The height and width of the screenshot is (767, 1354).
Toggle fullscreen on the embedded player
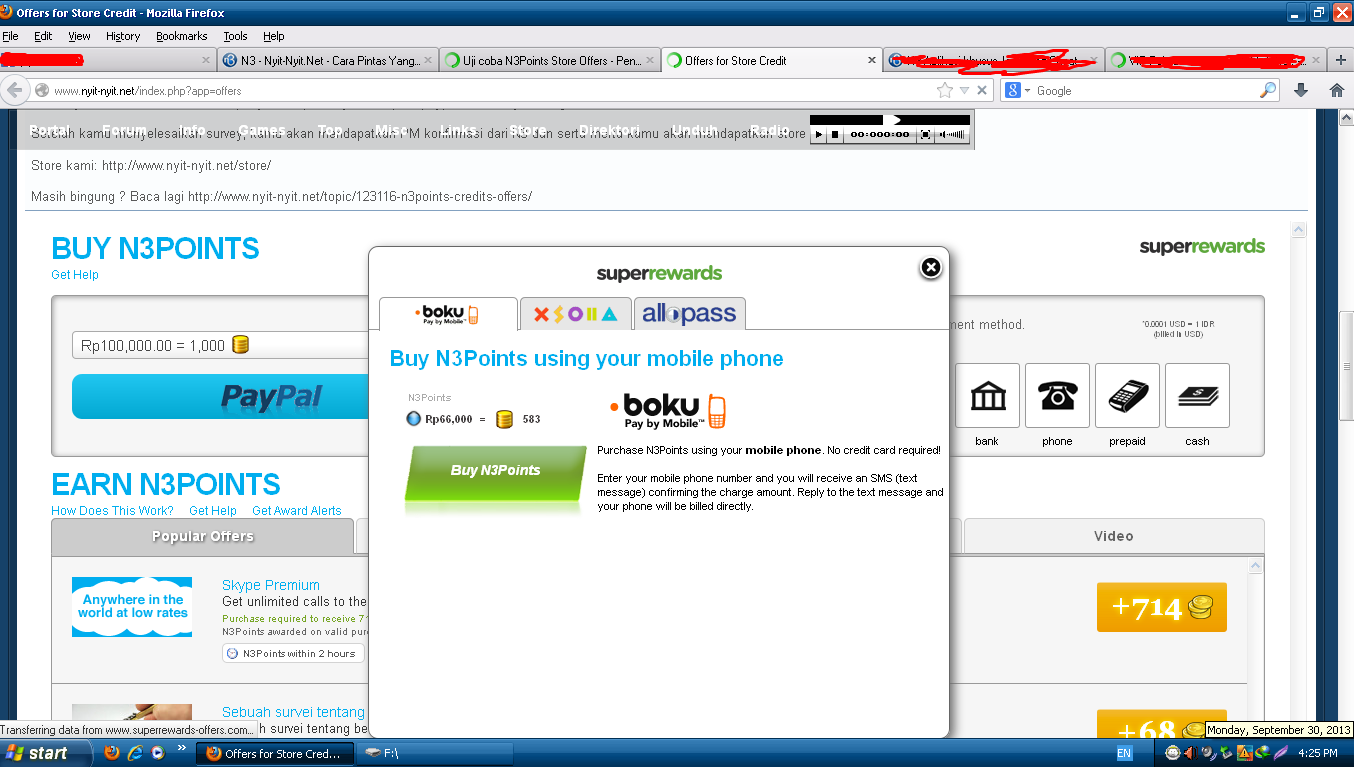(x=925, y=134)
